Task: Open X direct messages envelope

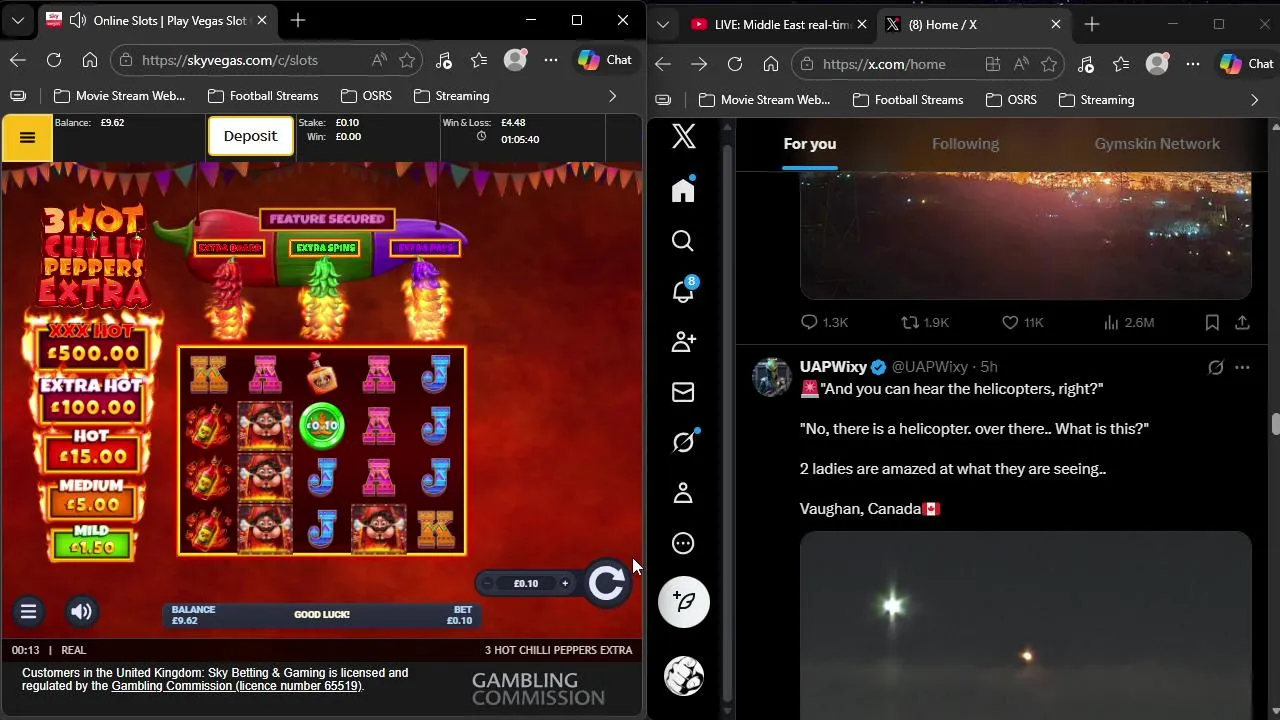Action: 683,392
